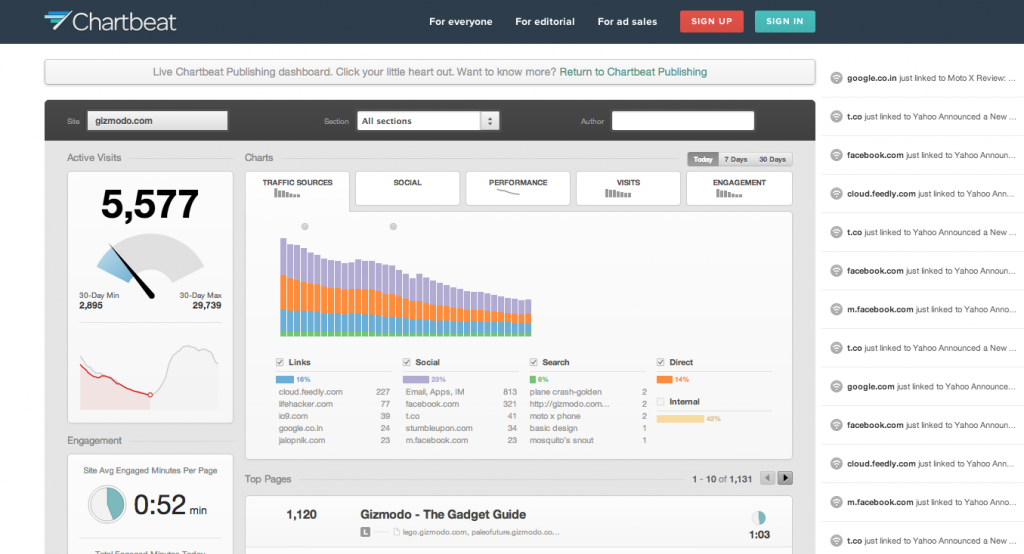This screenshot has height=554, width=1024.
Task: Open Gizmodo - The Gadget Guide page
Action: [x=443, y=515]
